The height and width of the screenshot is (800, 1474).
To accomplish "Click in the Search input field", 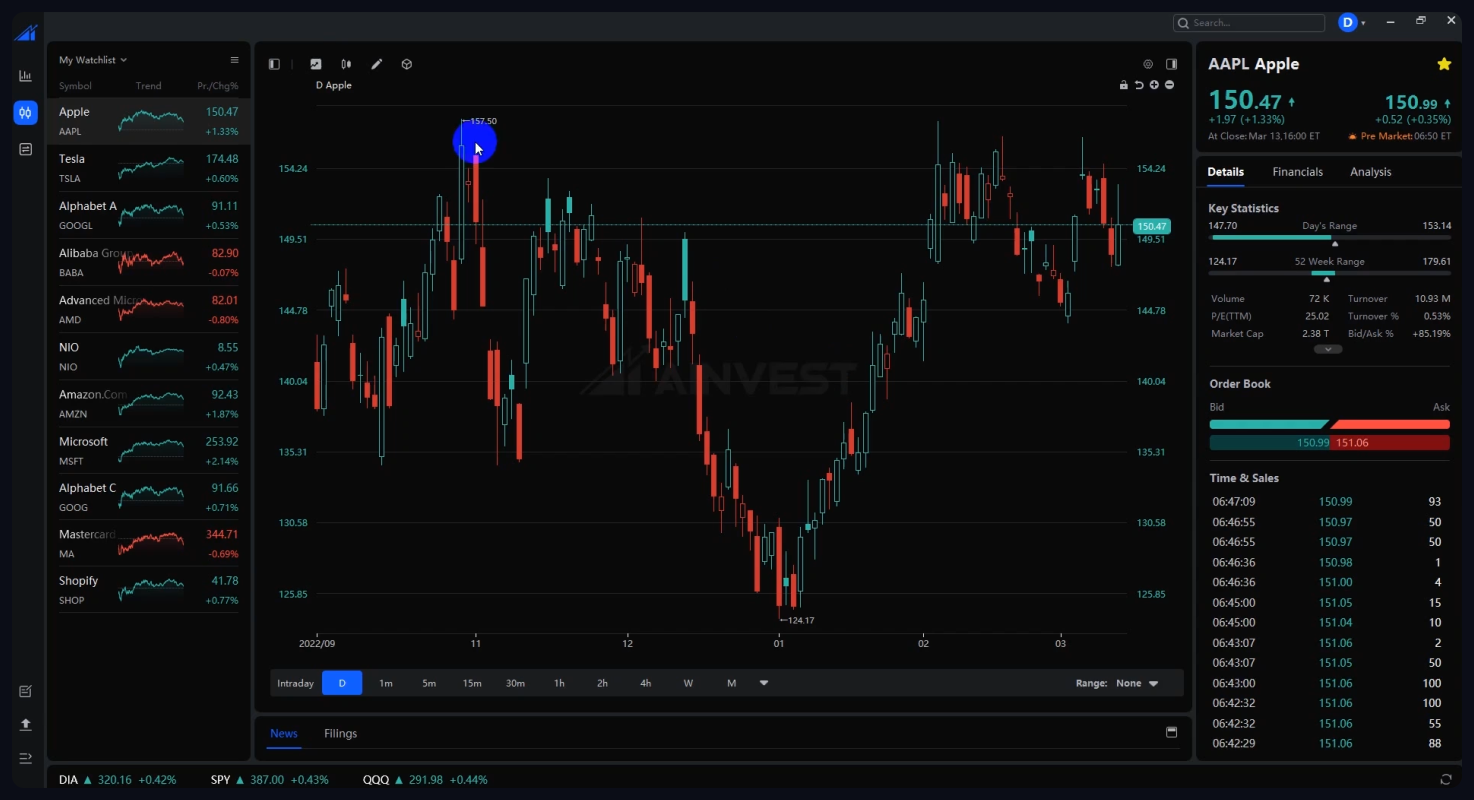I will click(x=1249, y=22).
